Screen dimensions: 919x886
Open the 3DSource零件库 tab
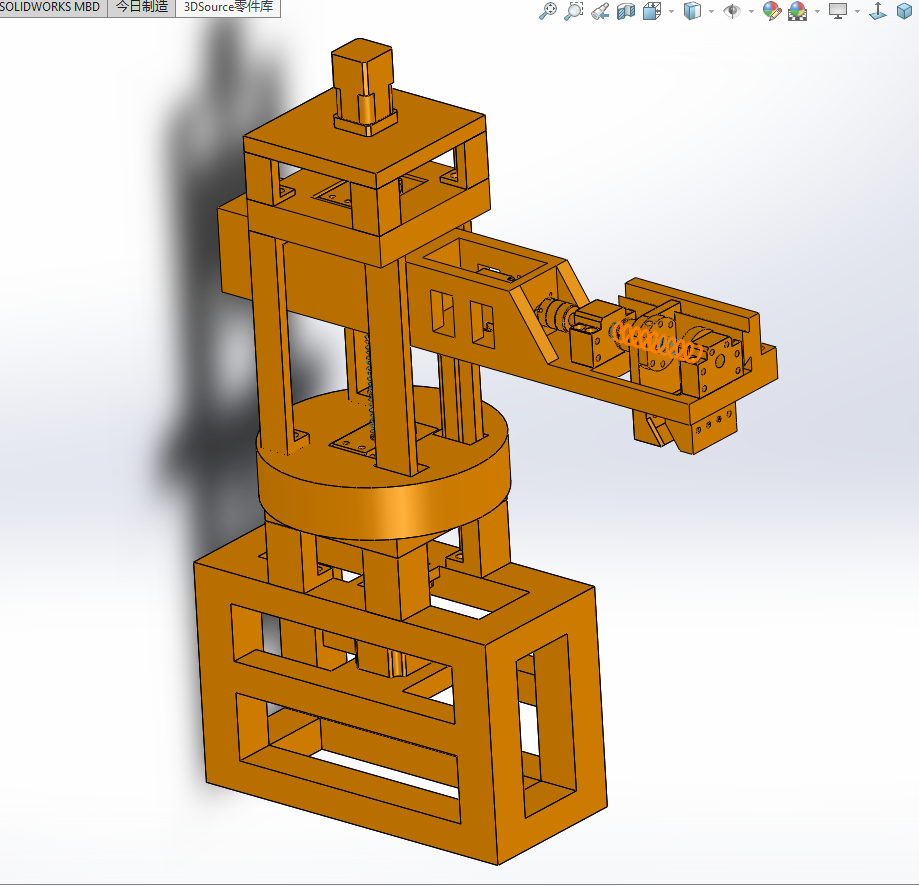[x=228, y=7]
